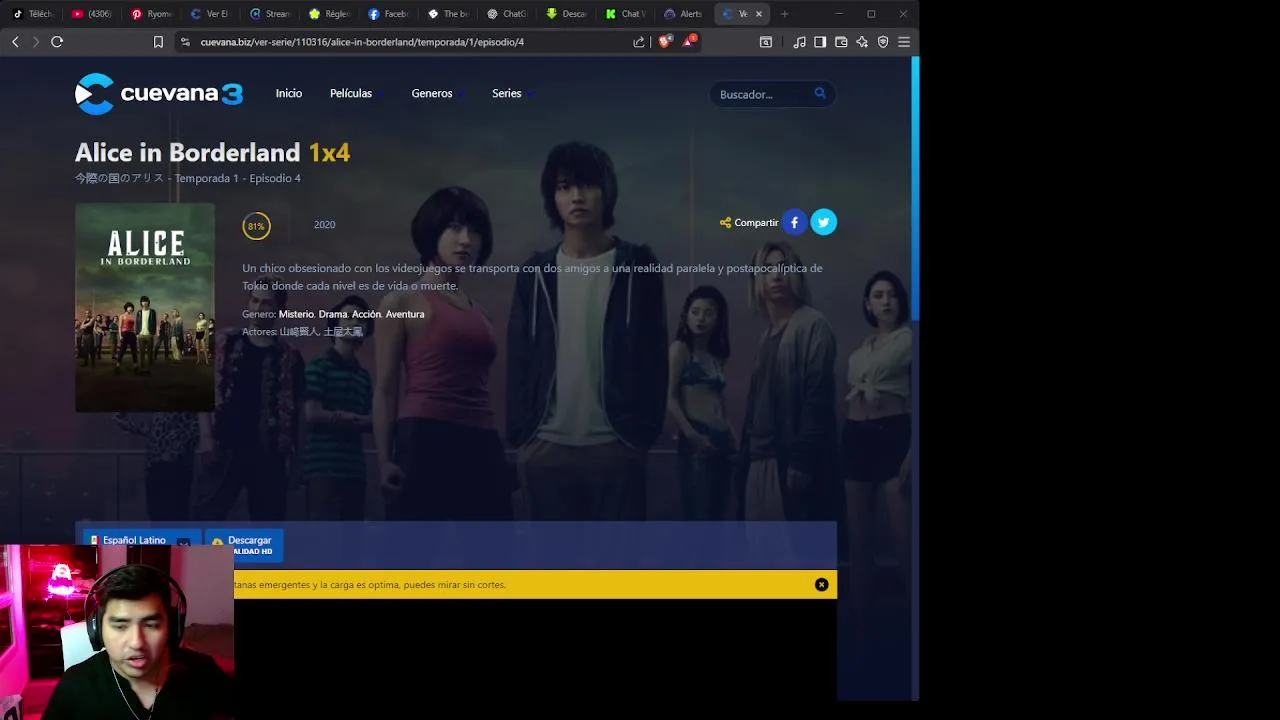Click the Alice in Borderland poster thumbnail
Image resolution: width=1280 pixels, height=720 pixels.
tap(145, 308)
